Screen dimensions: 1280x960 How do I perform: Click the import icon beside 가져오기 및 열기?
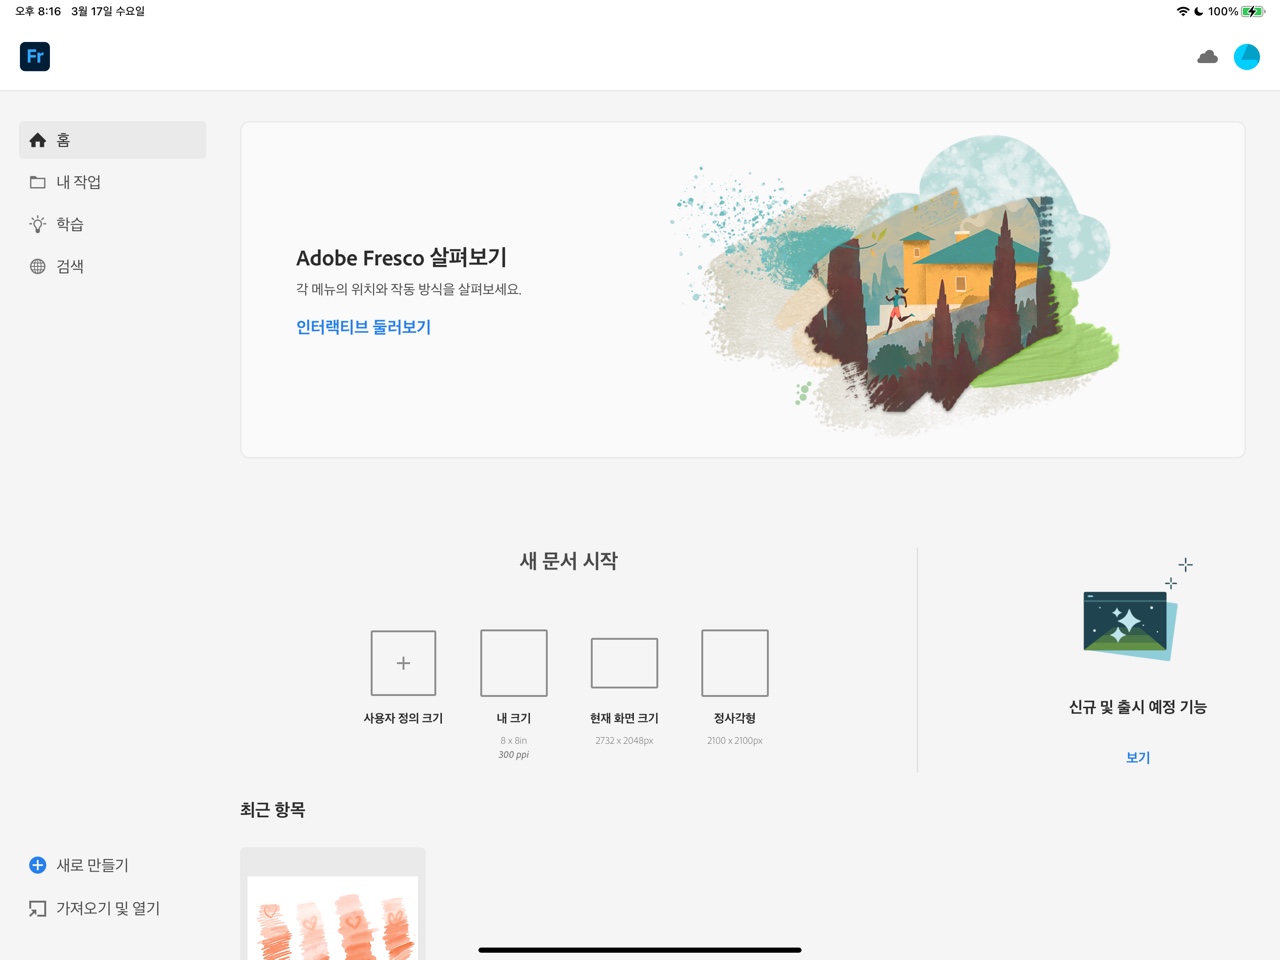[38, 908]
